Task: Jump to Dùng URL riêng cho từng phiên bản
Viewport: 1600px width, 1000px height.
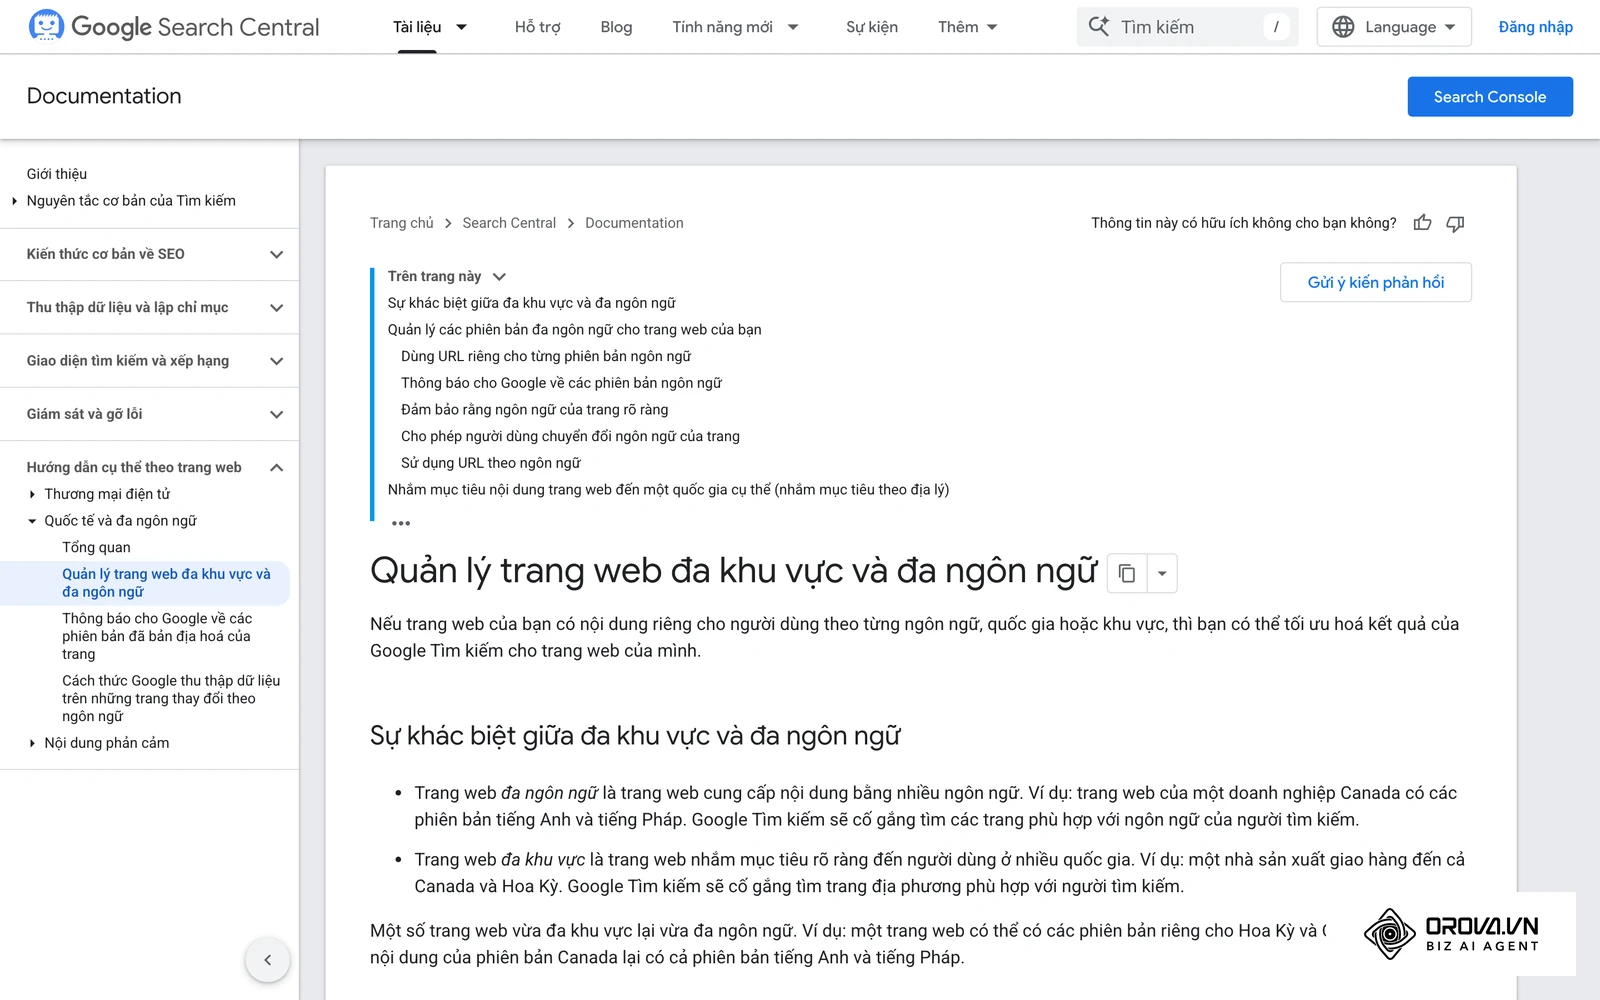Action: point(546,356)
